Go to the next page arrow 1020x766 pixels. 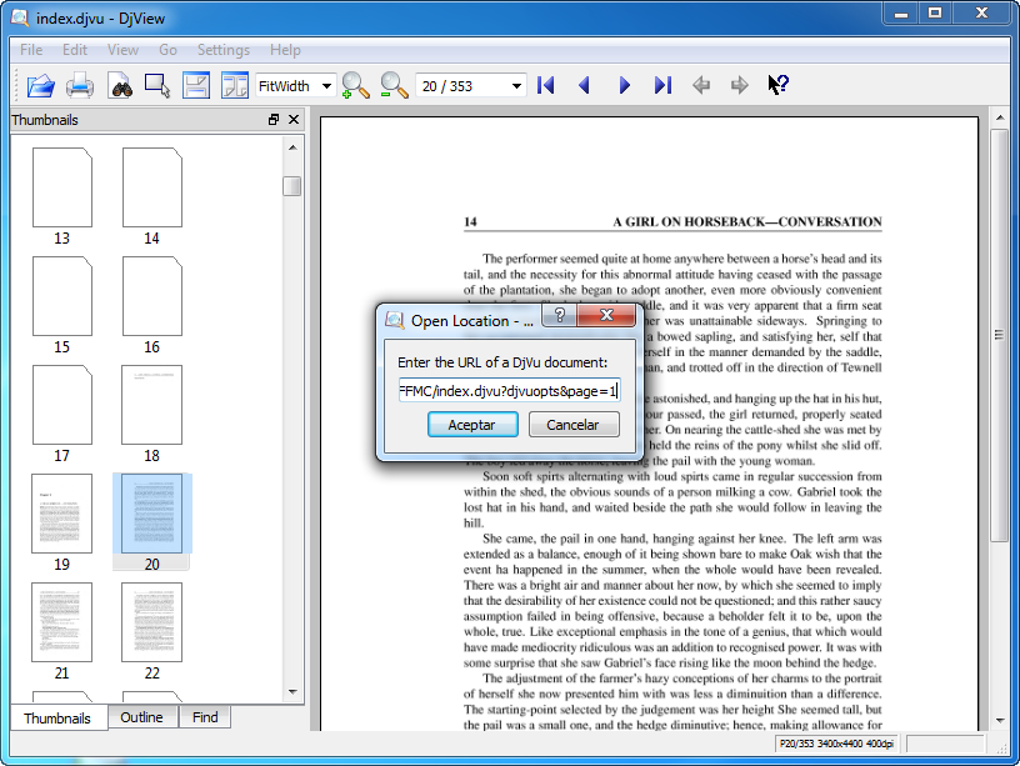click(624, 86)
